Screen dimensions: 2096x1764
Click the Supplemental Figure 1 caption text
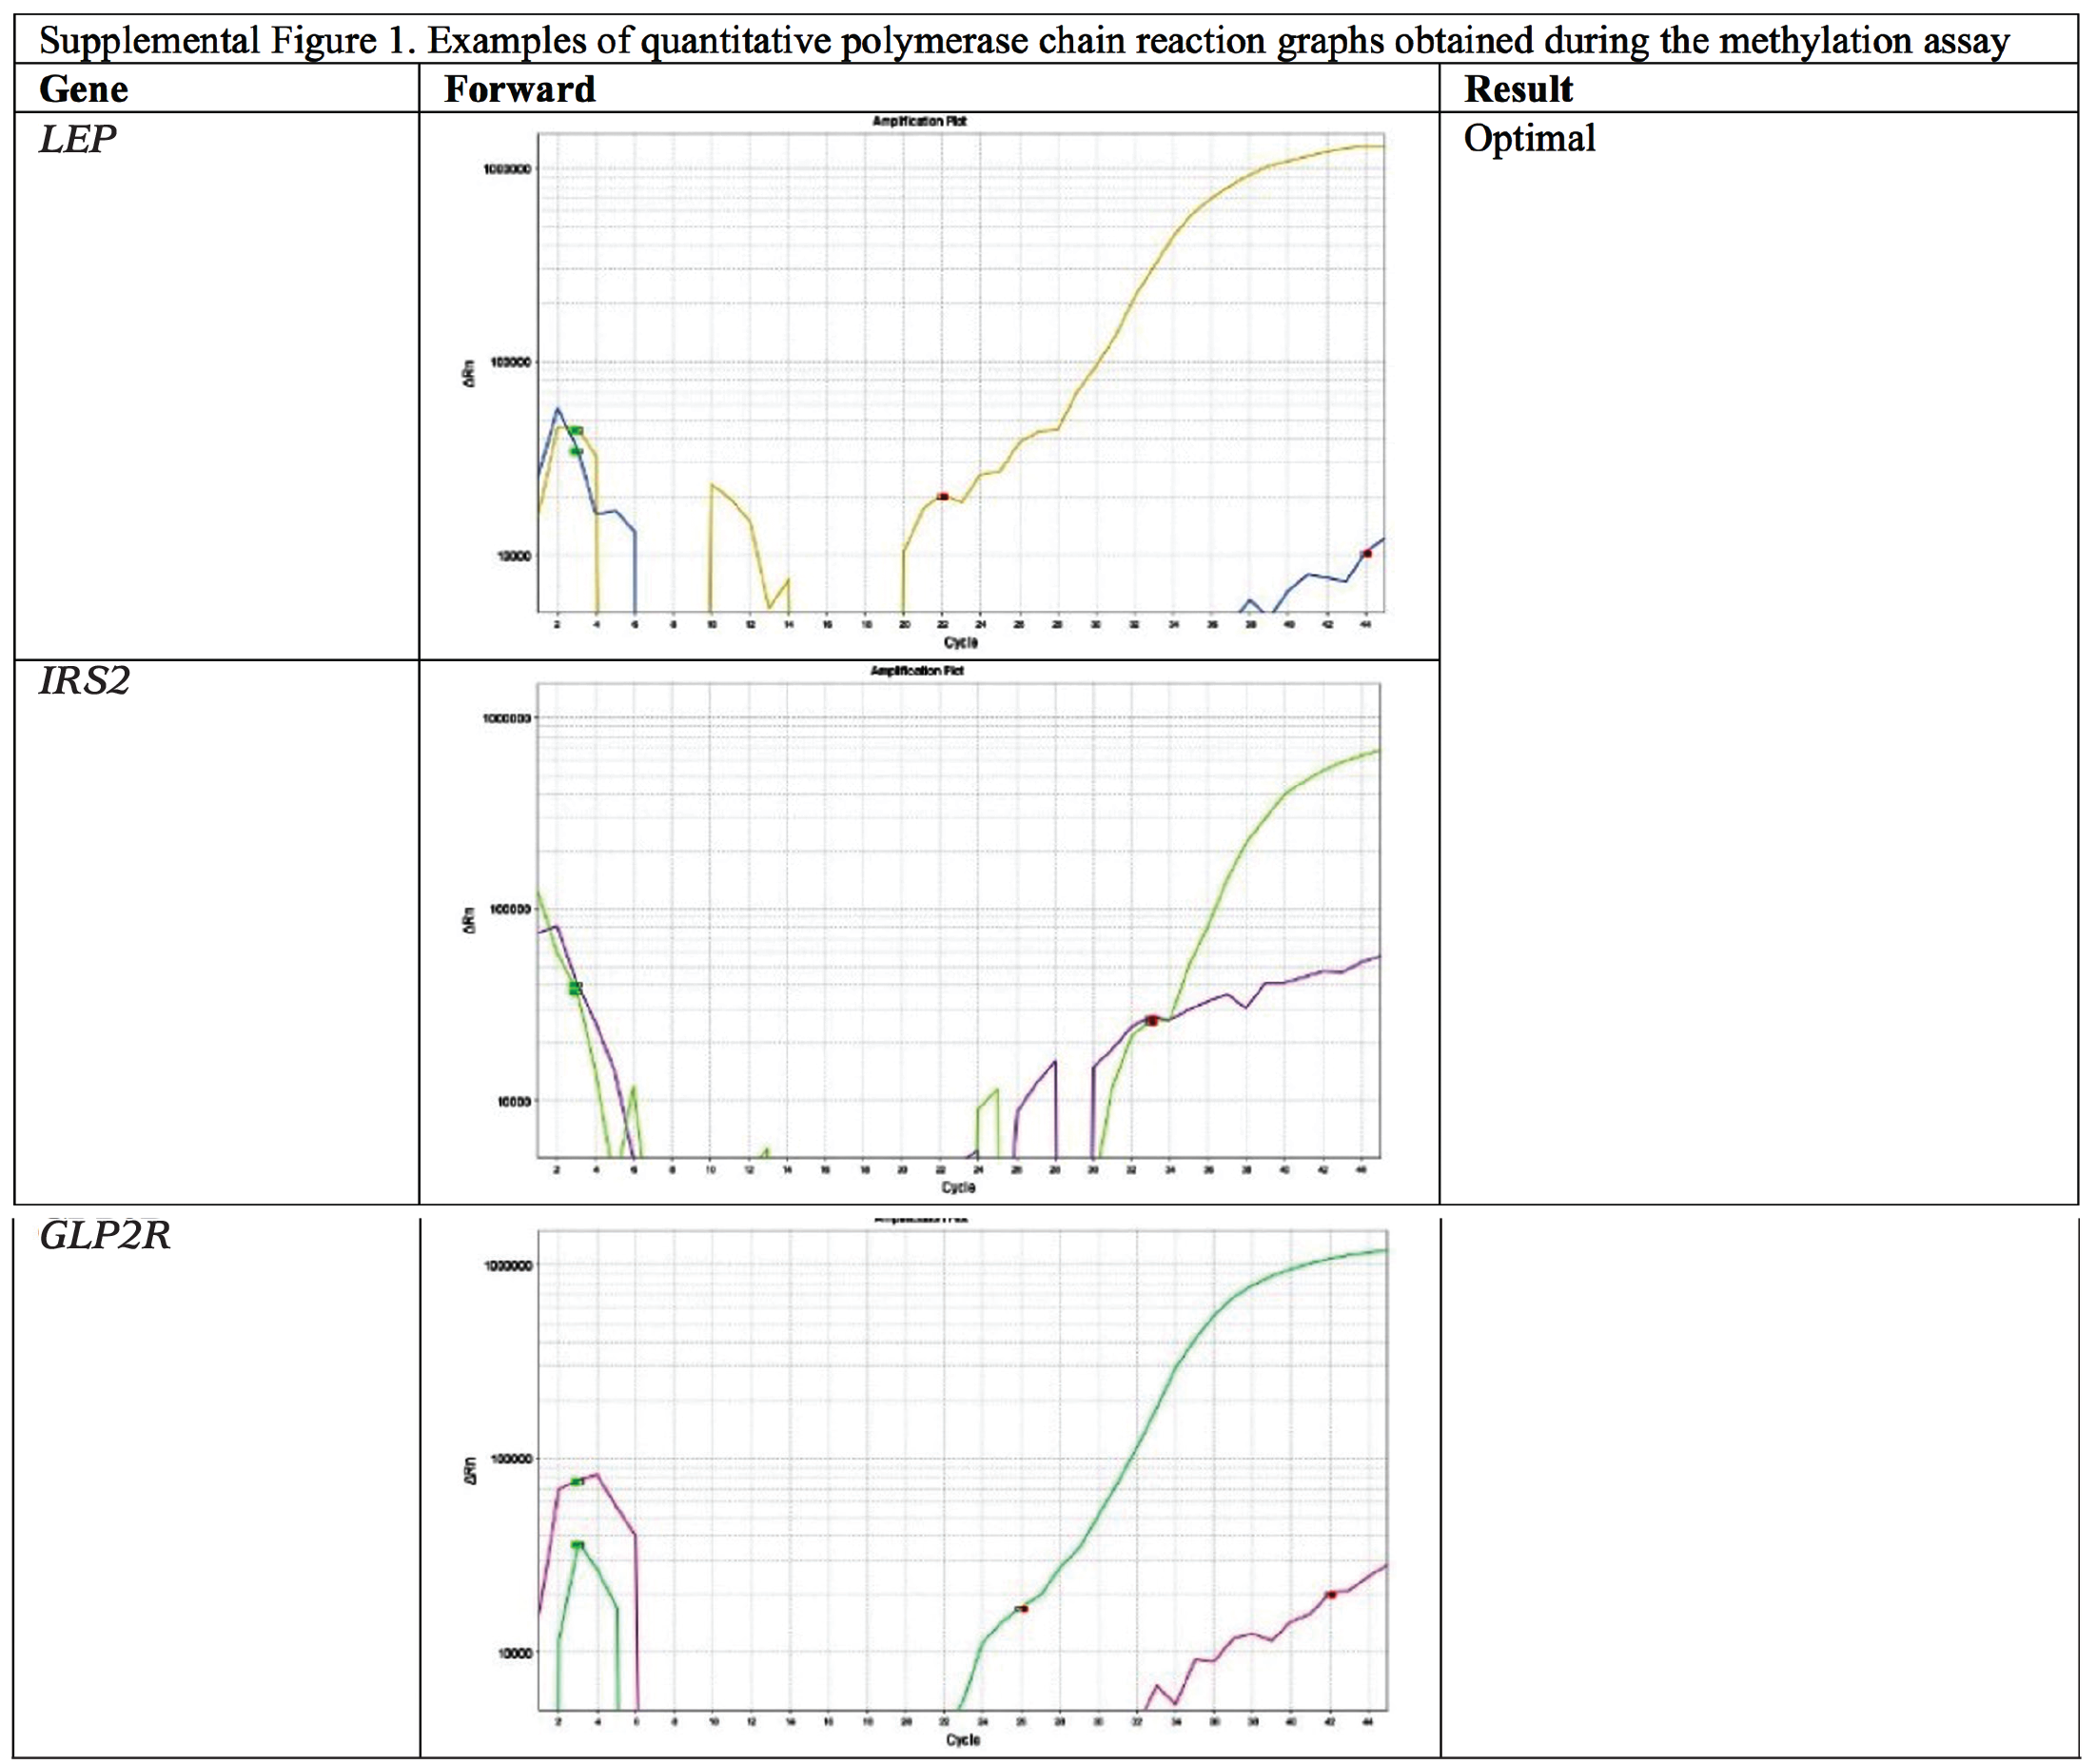(x=1023, y=41)
